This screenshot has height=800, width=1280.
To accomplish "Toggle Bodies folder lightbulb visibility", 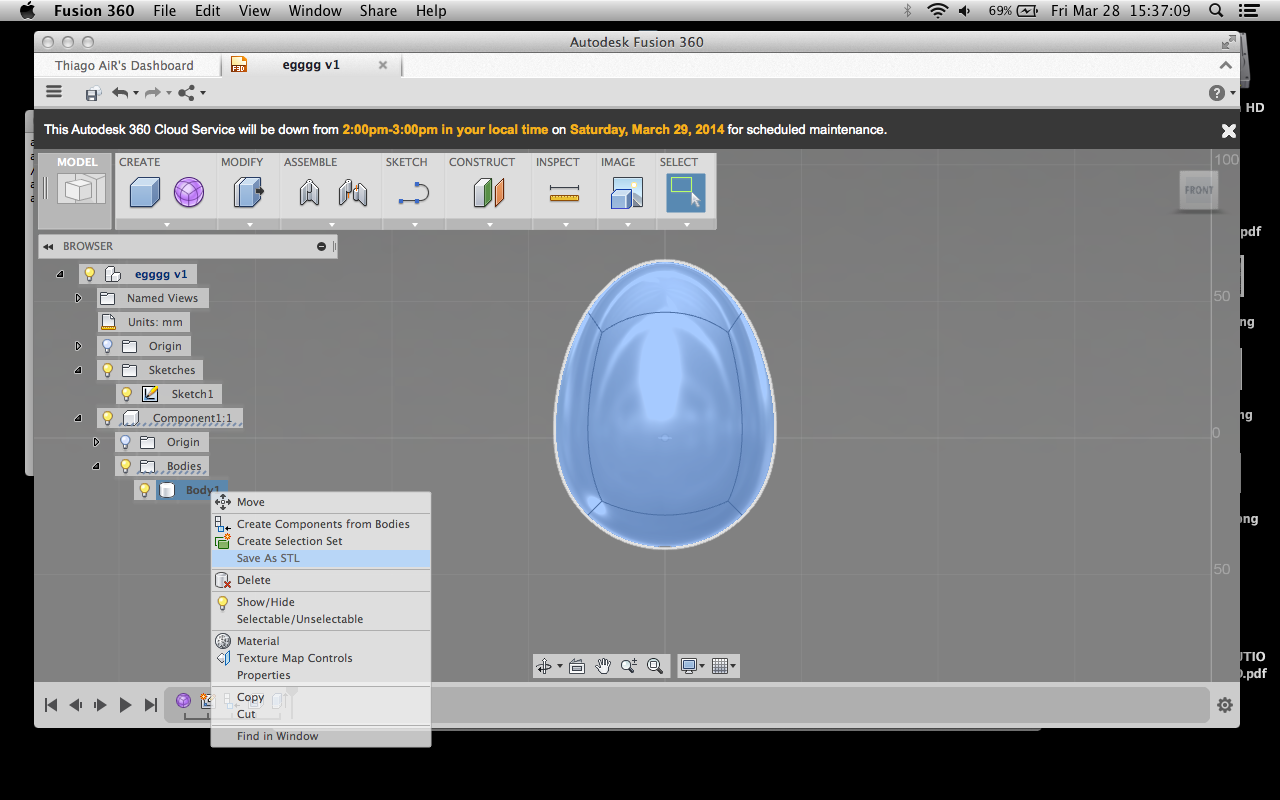I will point(125,466).
